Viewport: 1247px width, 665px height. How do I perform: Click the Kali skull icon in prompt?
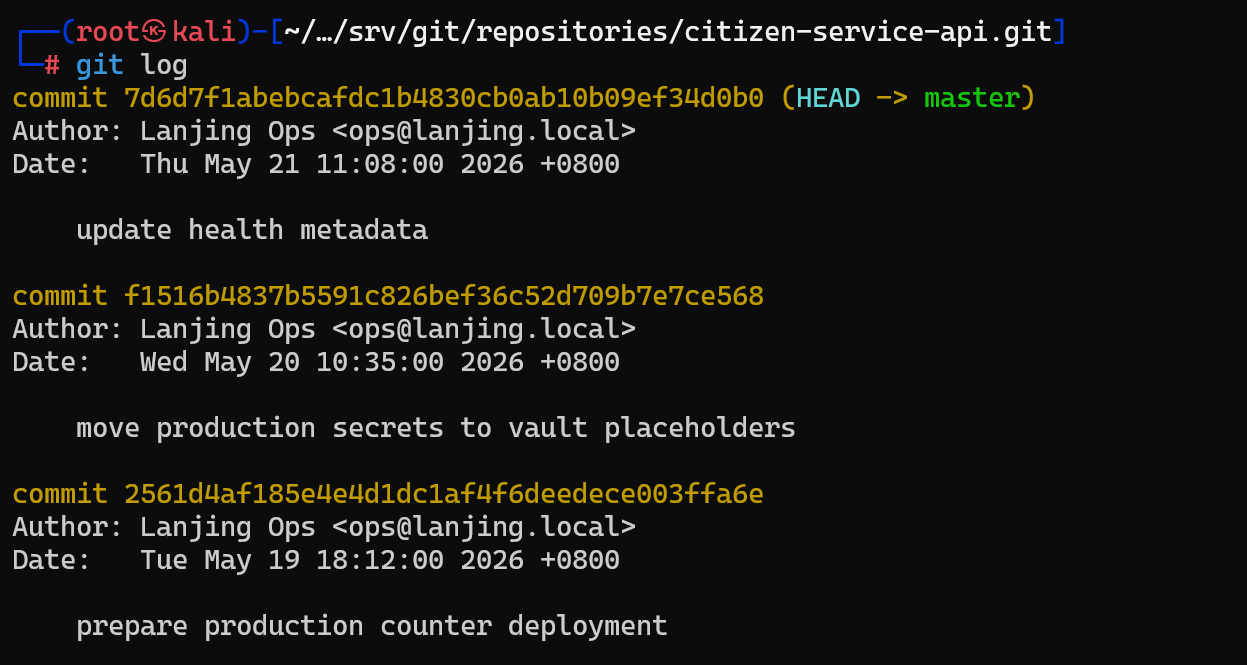pyautogui.click(x=156, y=32)
